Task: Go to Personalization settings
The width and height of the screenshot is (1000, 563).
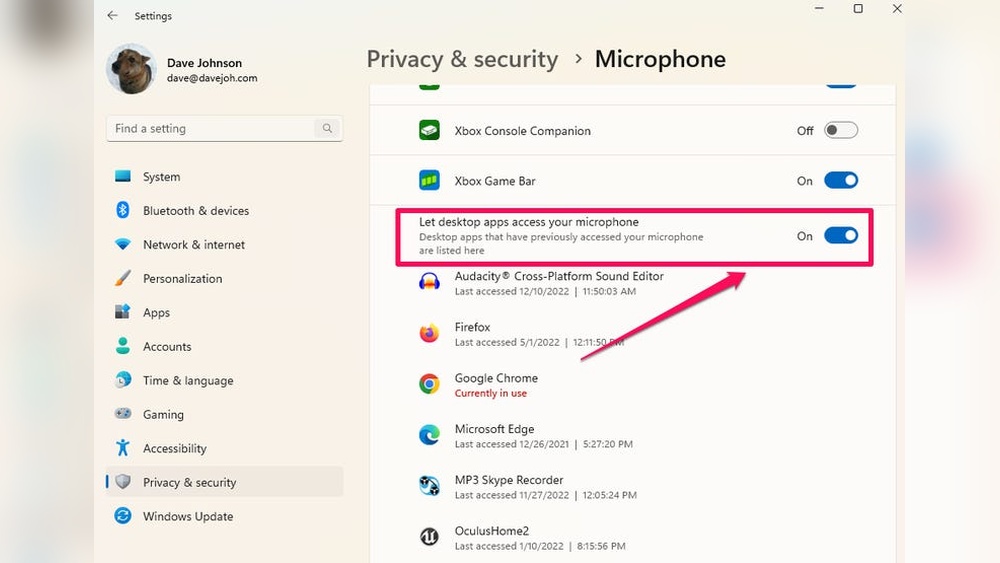Action: (x=224, y=279)
